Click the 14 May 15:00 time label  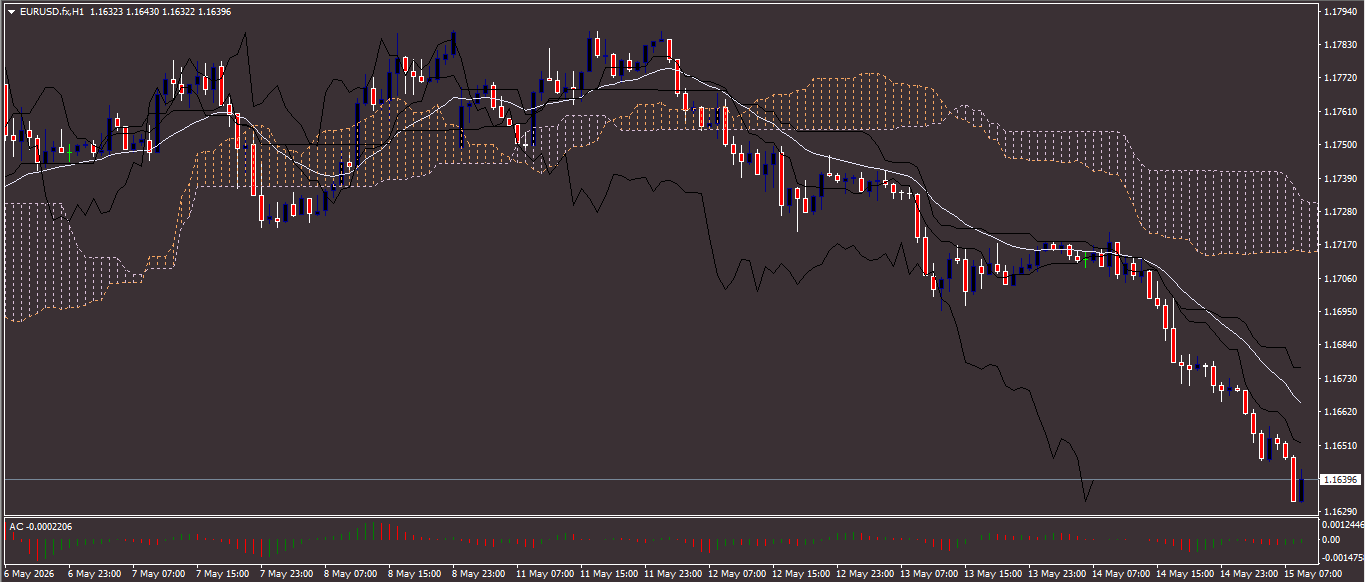(1185, 575)
